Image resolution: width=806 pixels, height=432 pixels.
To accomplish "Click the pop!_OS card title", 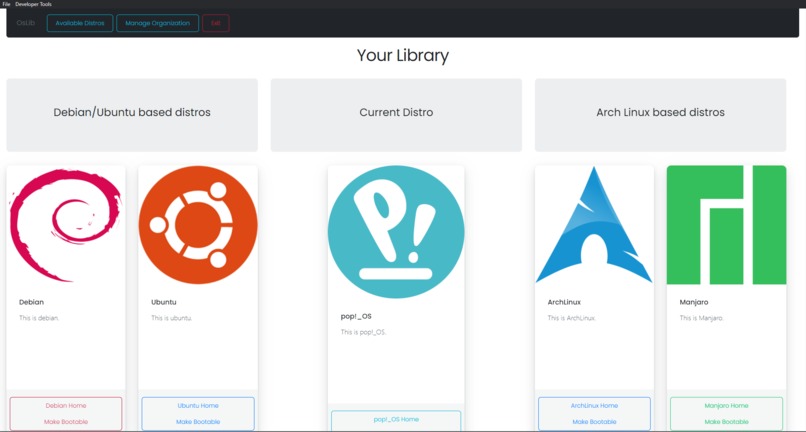I will pos(356,316).
